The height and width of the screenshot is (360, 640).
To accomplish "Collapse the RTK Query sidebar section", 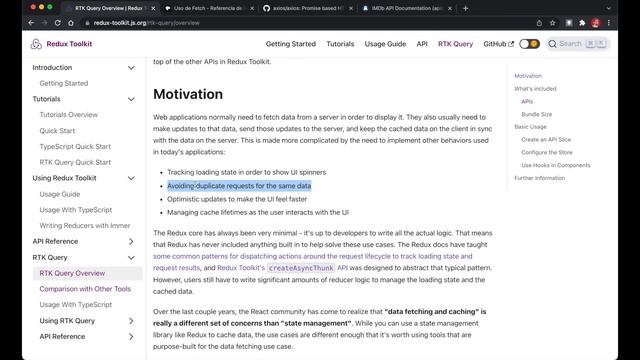I will click(131, 258).
